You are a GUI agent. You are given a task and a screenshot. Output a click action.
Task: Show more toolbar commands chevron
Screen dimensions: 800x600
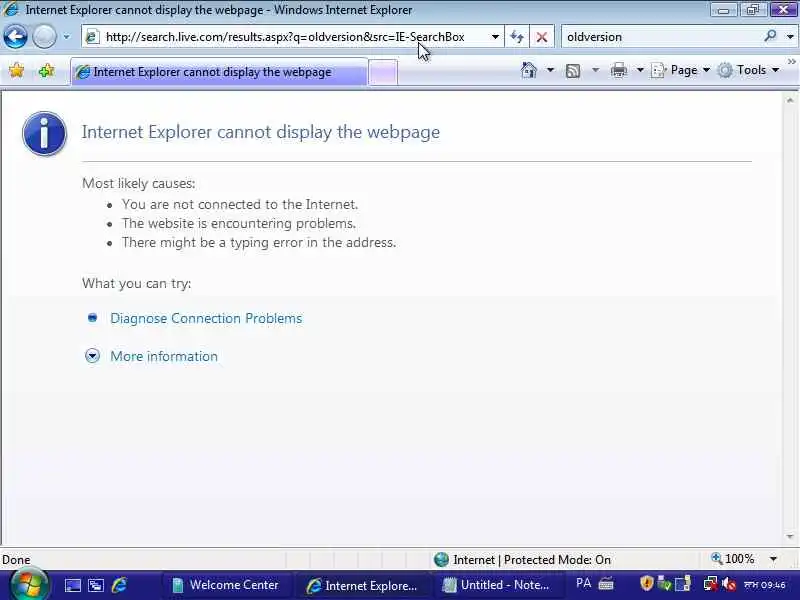click(791, 62)
